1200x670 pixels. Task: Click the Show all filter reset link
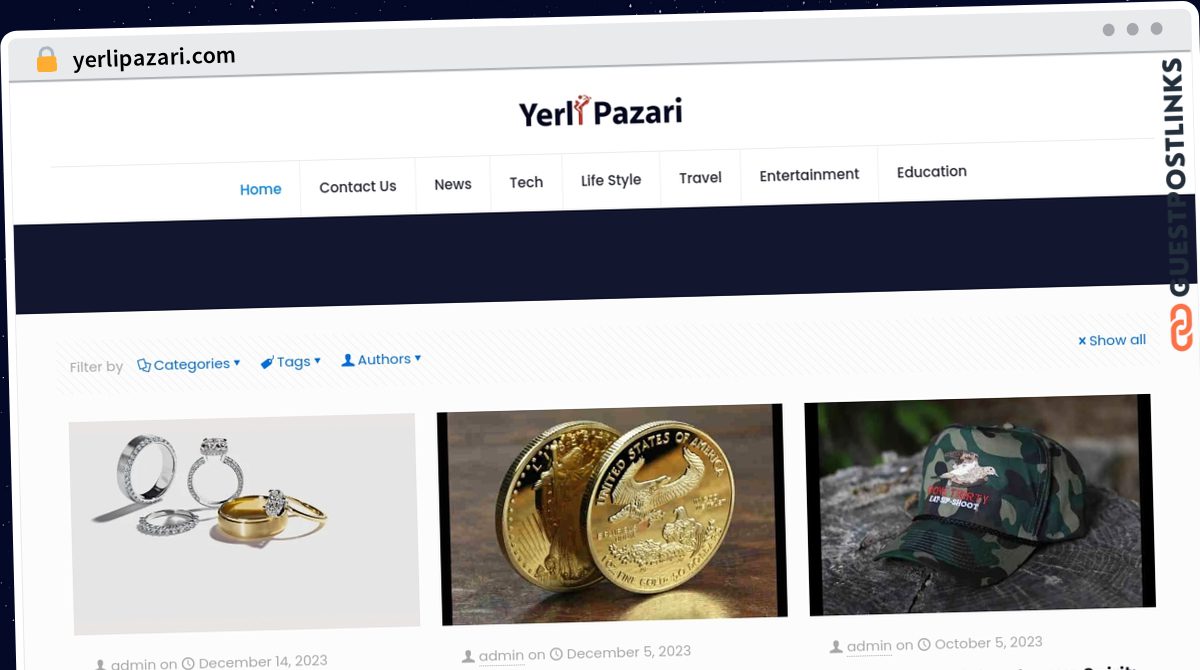click(1112, 340)
